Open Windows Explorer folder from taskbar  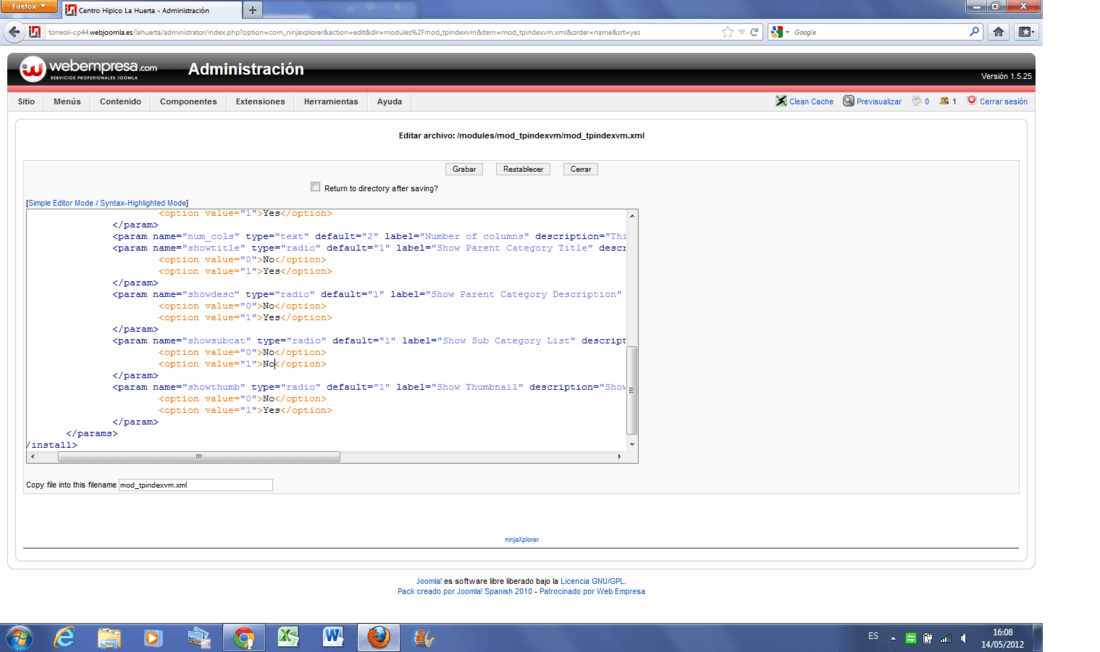pyautogui.click(x=109, y=638)
